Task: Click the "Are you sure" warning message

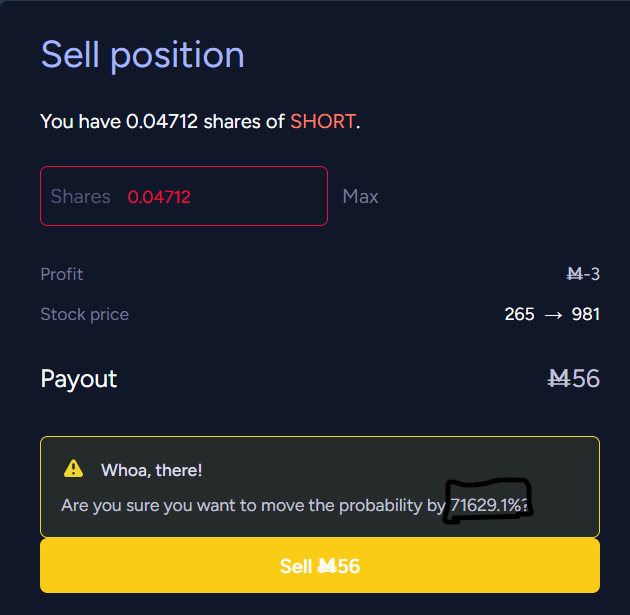Action: [252, 506]
